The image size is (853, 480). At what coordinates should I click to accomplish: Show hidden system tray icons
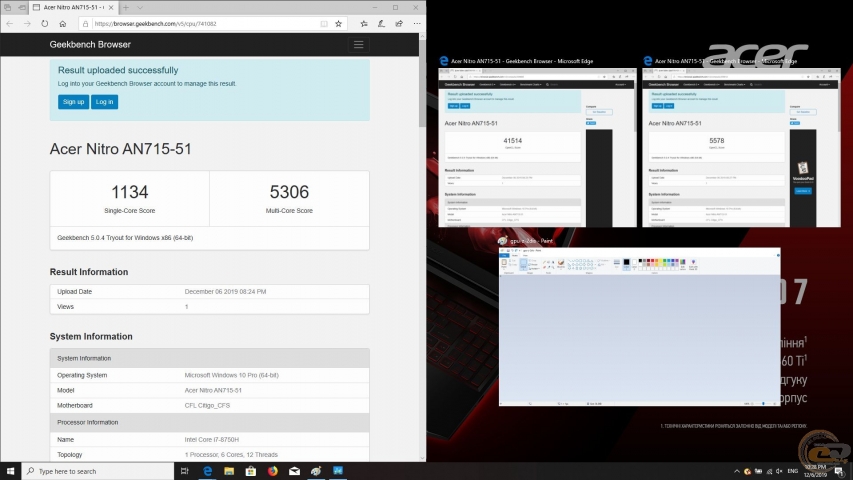tap(737, 471)
